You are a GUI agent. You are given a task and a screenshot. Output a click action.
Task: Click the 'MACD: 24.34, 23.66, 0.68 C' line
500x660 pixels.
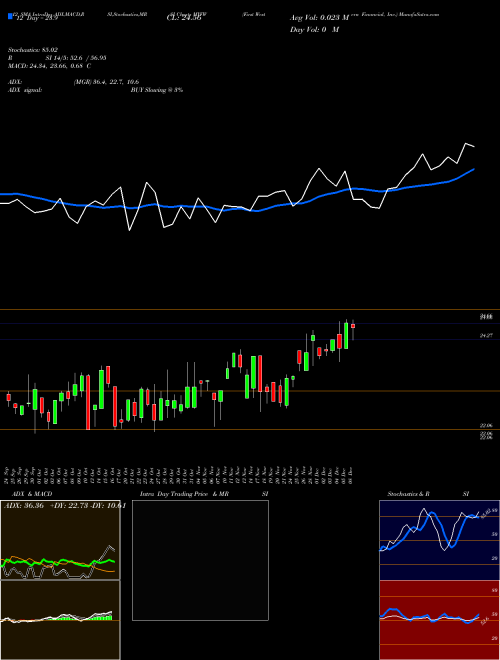click(50, 66)
